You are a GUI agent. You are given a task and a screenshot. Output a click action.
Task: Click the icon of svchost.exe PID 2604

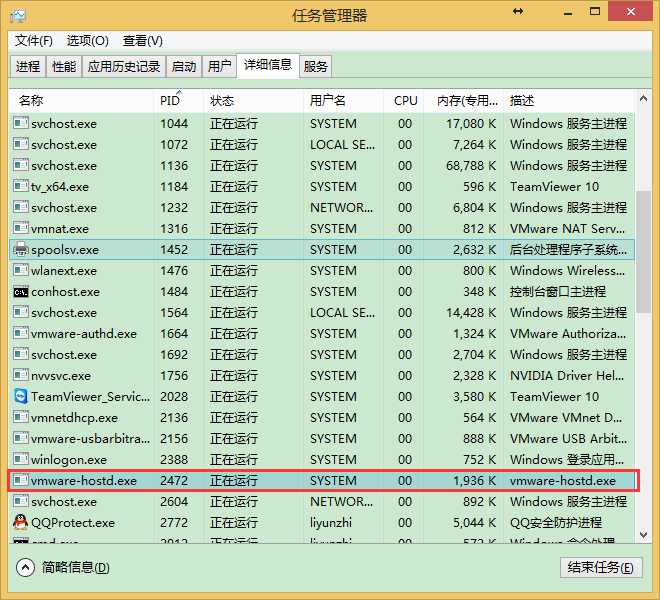(21, 501)
